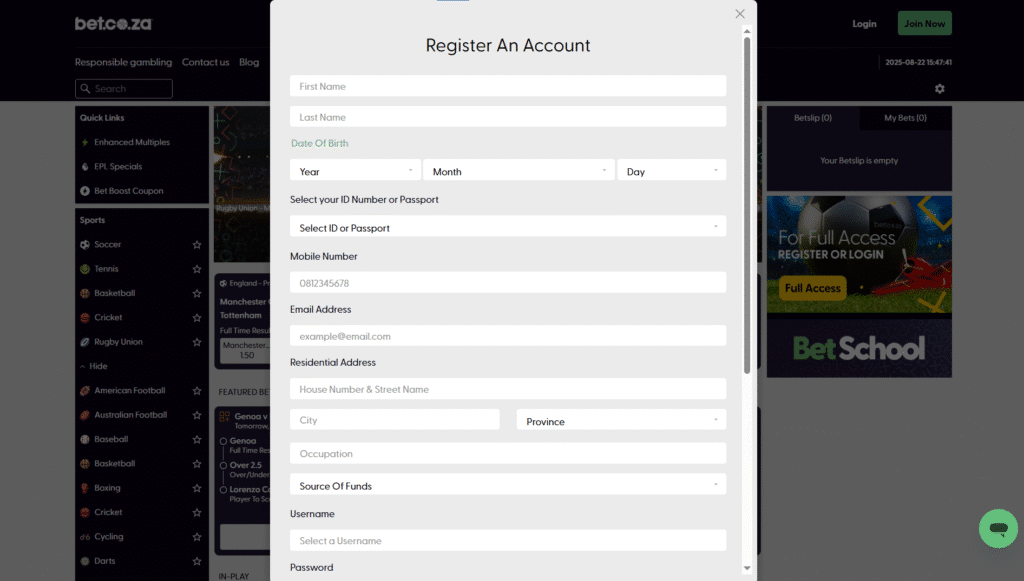Screen dimensions: 1024x581
Task: Toggle the star beside American Football
Action: click(197, 391)
